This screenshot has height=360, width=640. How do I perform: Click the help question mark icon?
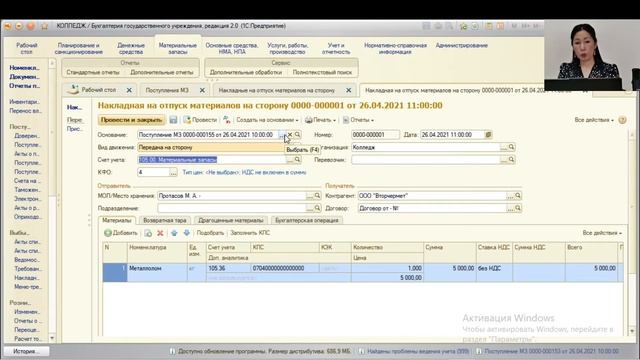[x=622, y=120]
